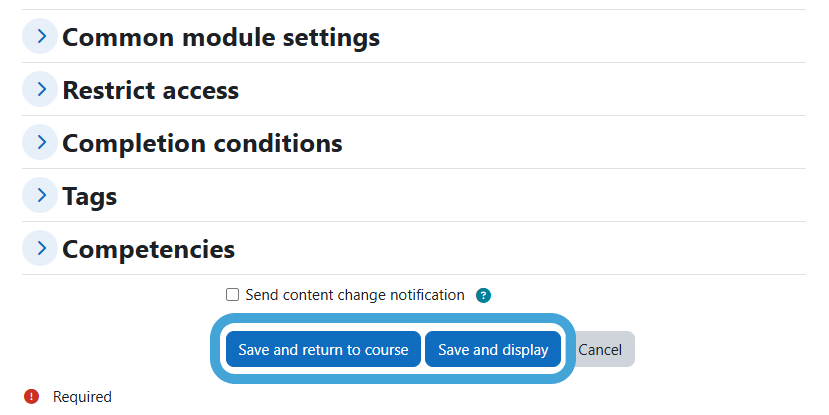
Task: Expand the Common module settings chevron
Action: click(40, 36)
